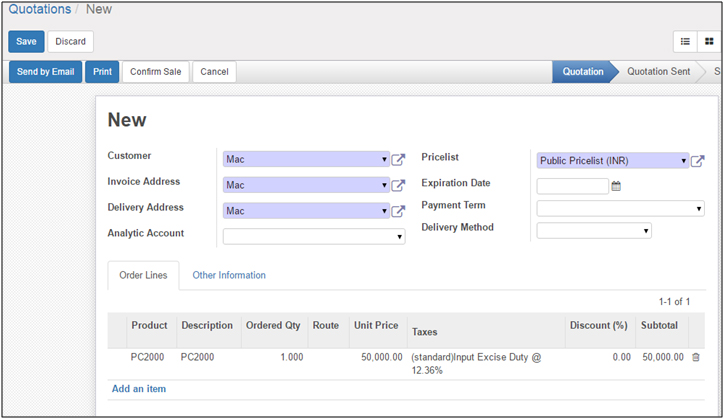Switch to kanban view

pos(709,41)
